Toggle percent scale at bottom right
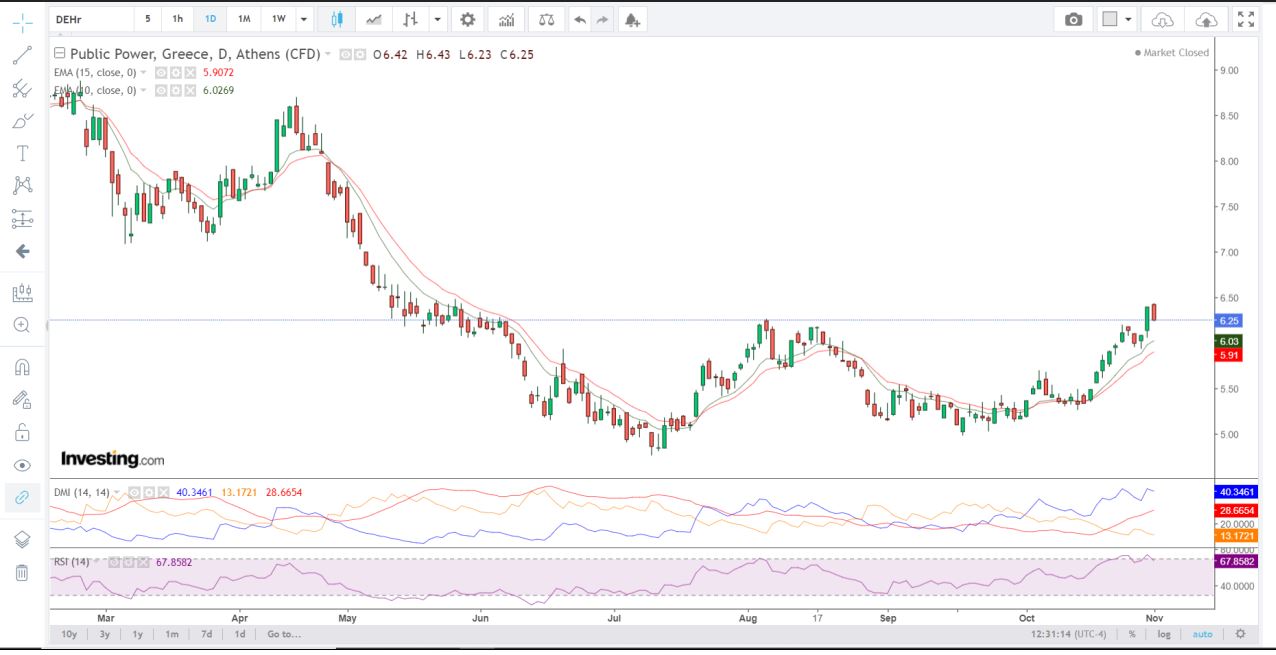Image resolution: width=1276 pixels, height=655 pixels. pyautogui.click(x=1132, y=634)
